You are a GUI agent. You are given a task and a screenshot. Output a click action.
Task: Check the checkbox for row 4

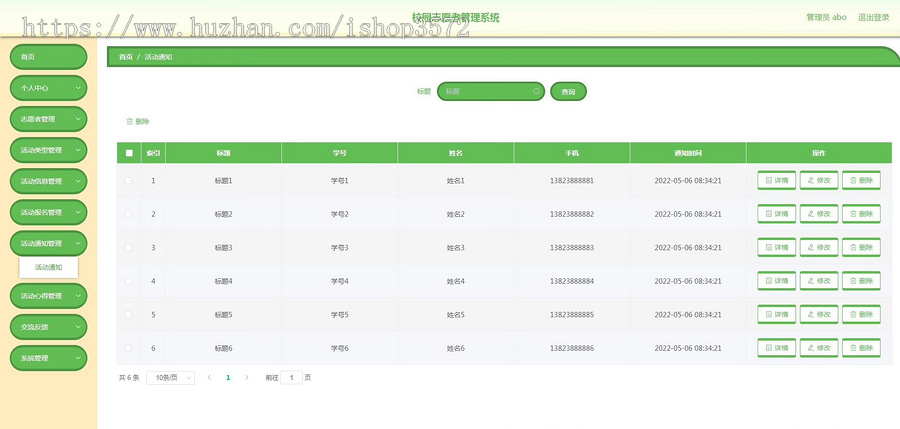[129, 281]
